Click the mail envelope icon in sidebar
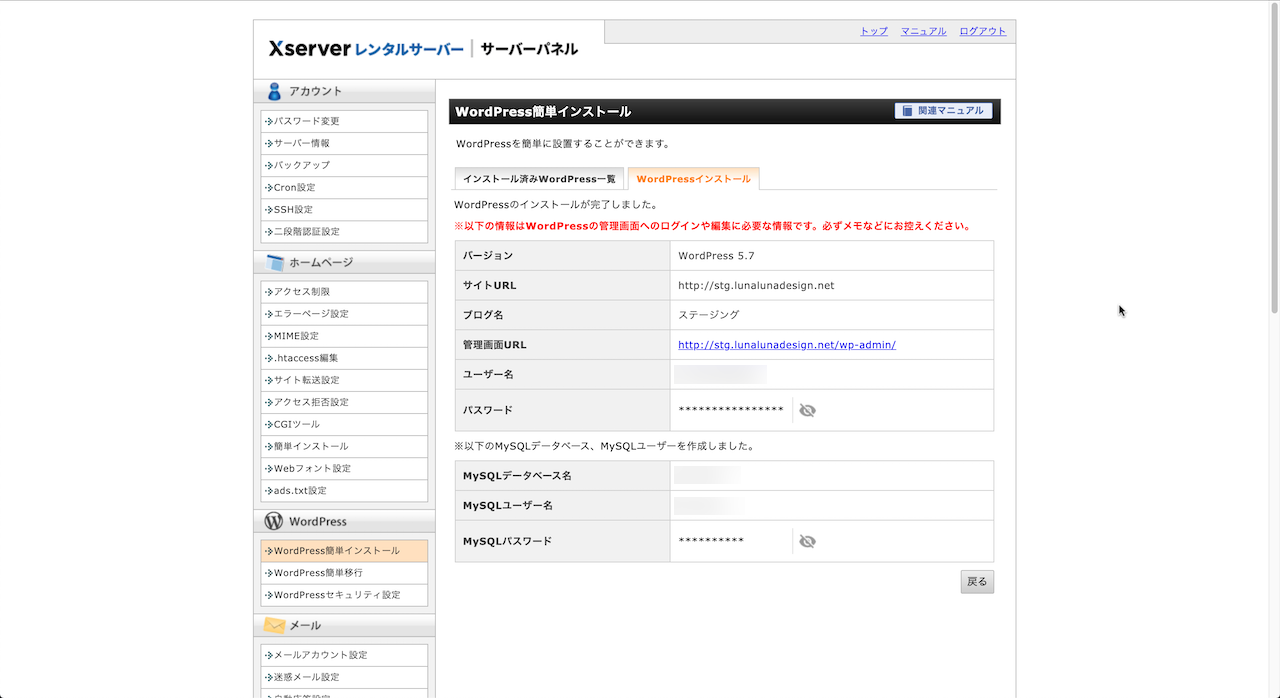Screen dimensions: 1280x698 (x=274, y=625)
